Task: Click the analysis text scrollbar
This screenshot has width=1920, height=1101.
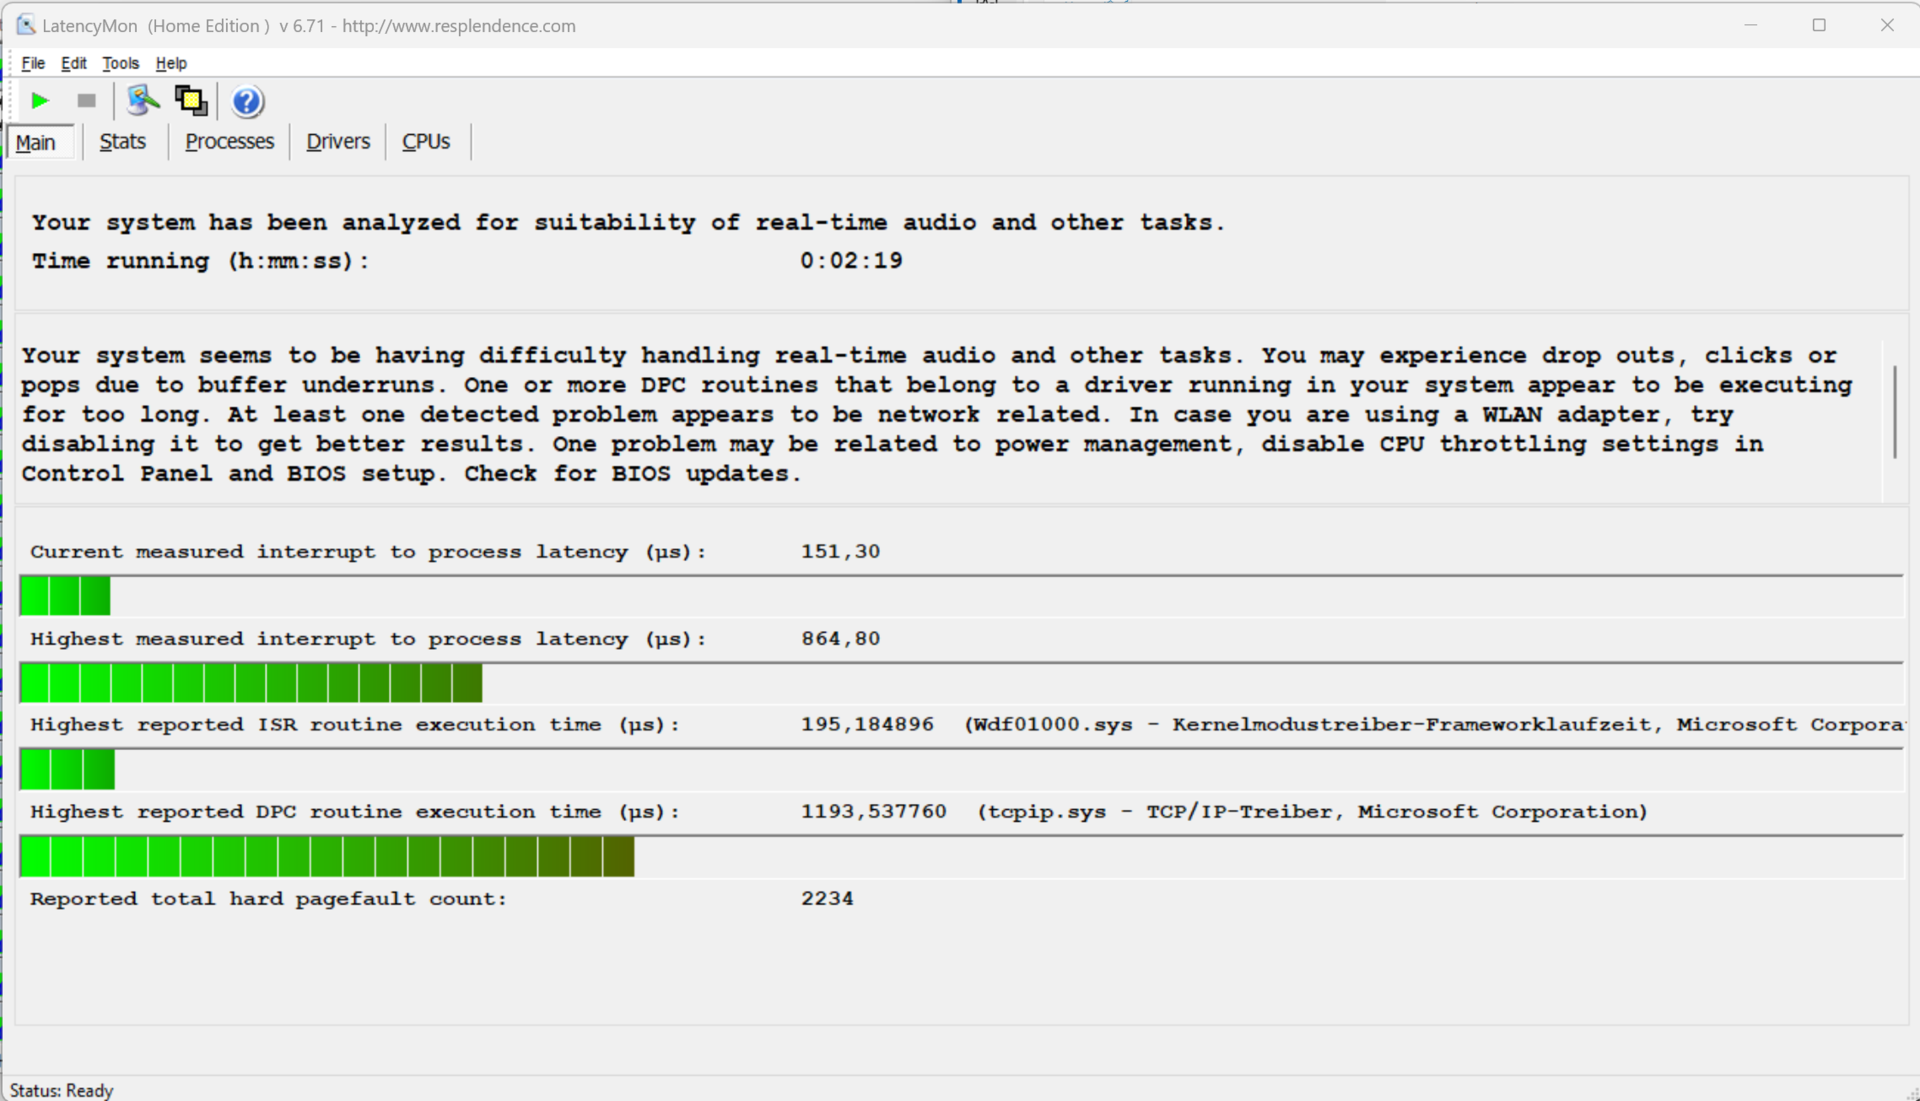Action: [1894, 412]
